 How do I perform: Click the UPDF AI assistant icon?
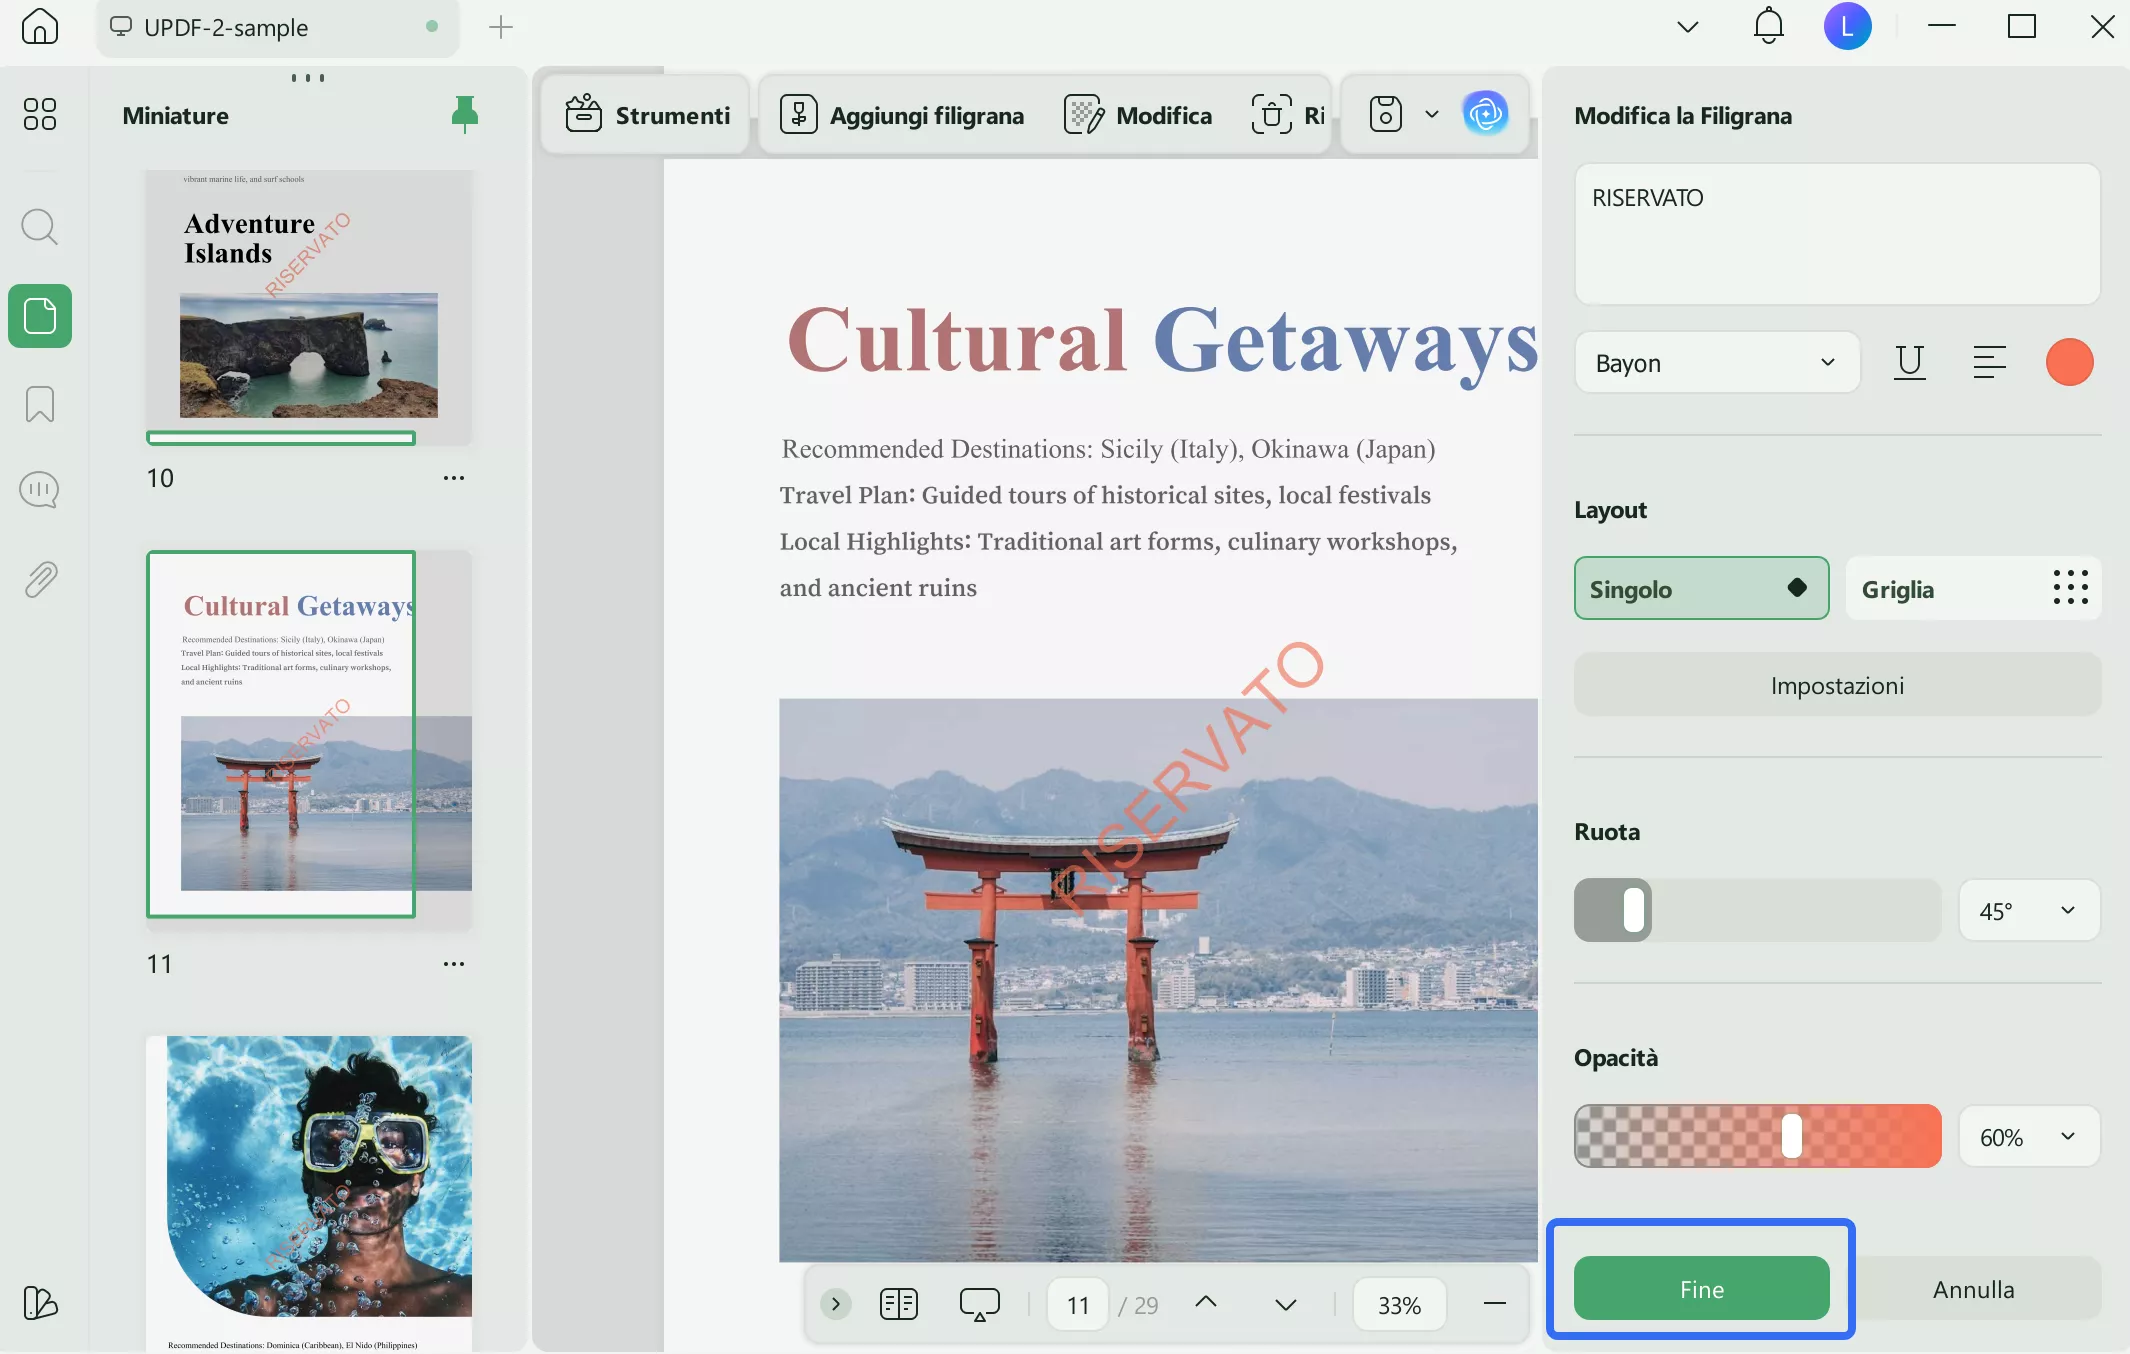[1485, 114]
